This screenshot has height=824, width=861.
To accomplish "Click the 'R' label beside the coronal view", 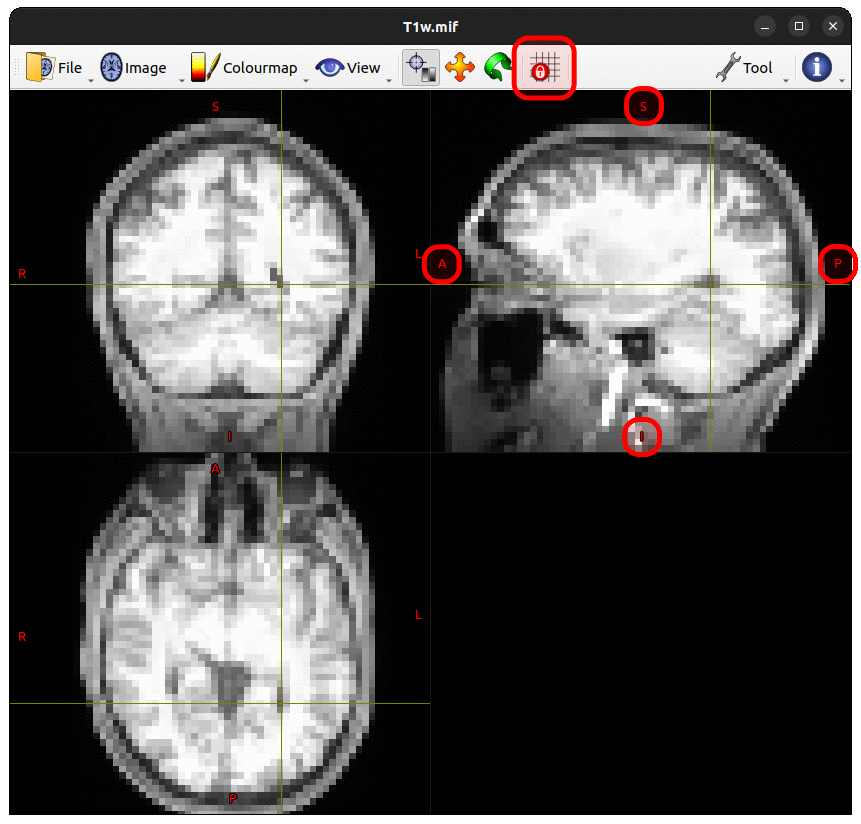I will tap(22, 273).
